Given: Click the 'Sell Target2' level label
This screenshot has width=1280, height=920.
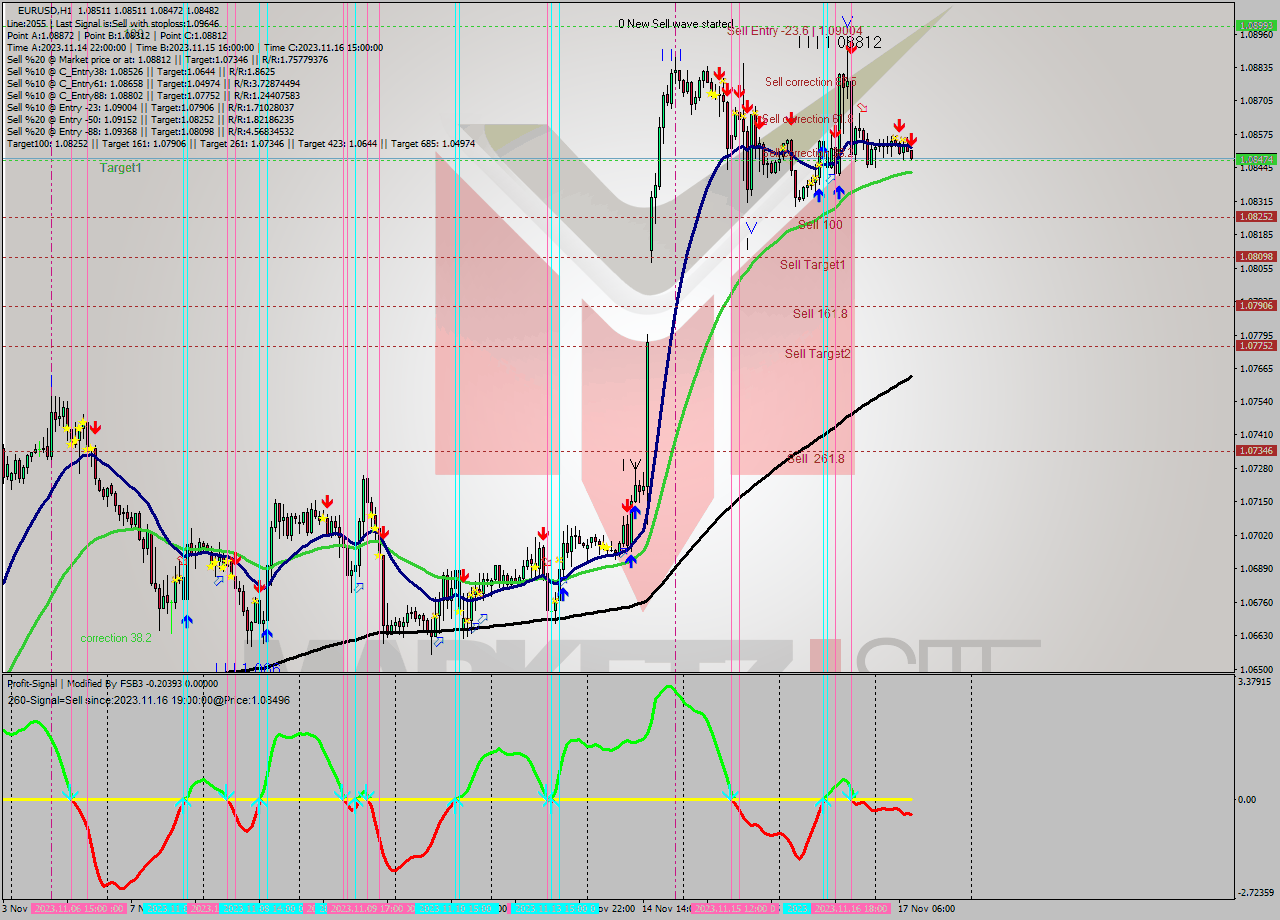Looking at the screenshot, I should [817, 354].
